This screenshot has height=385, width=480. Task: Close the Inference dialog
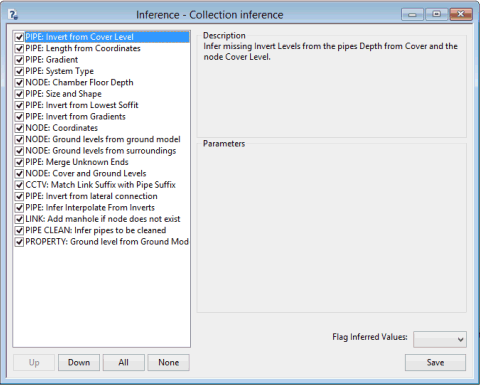point(461,14)
